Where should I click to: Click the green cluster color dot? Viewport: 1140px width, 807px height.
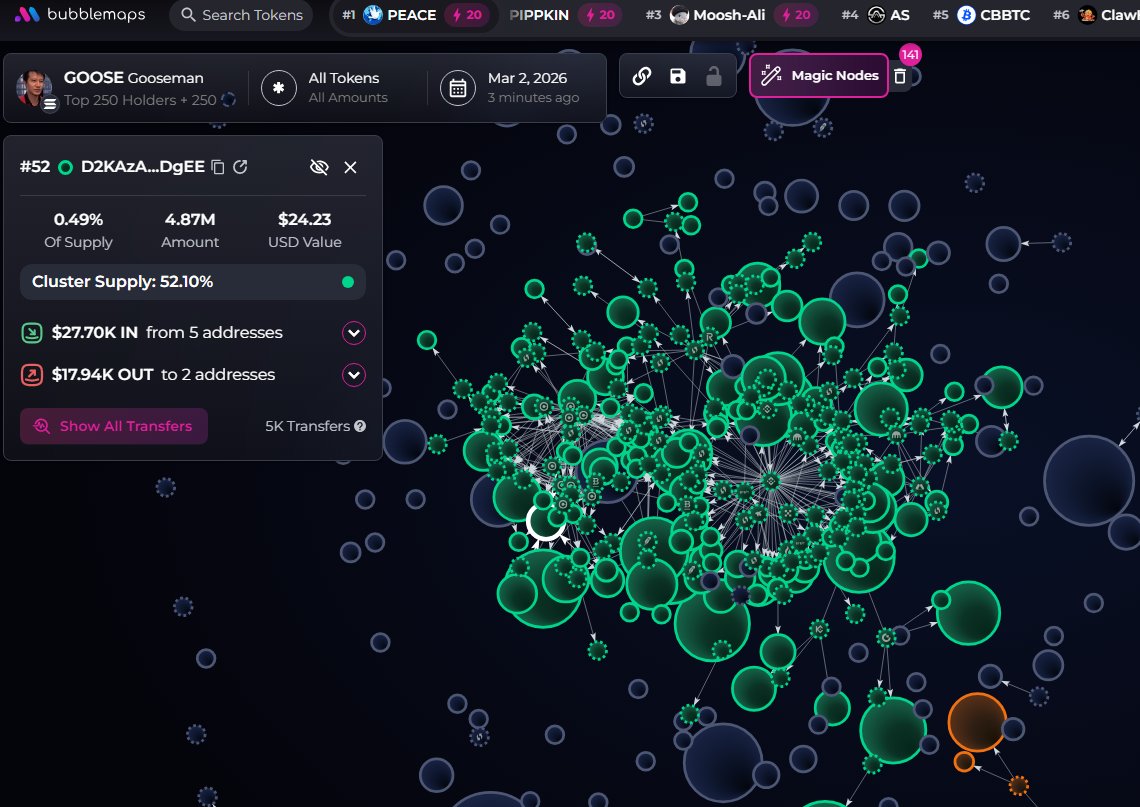click(348, 282)
